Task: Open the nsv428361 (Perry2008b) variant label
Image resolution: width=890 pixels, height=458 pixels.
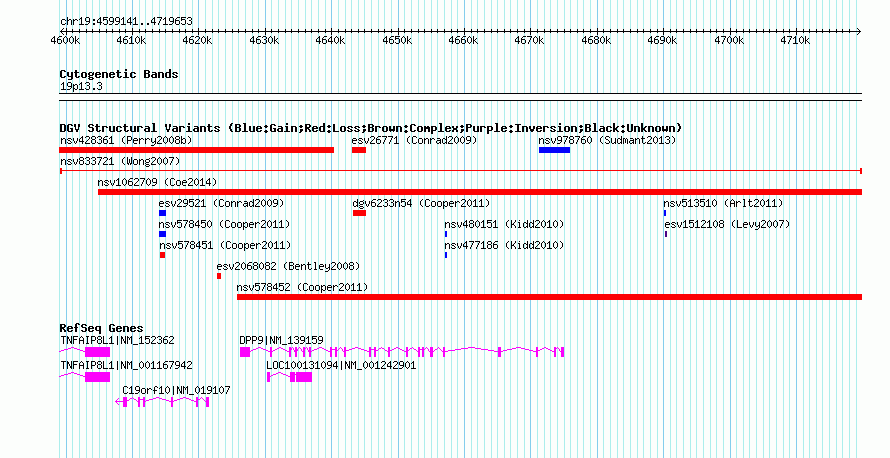Action: click(126, 140)
